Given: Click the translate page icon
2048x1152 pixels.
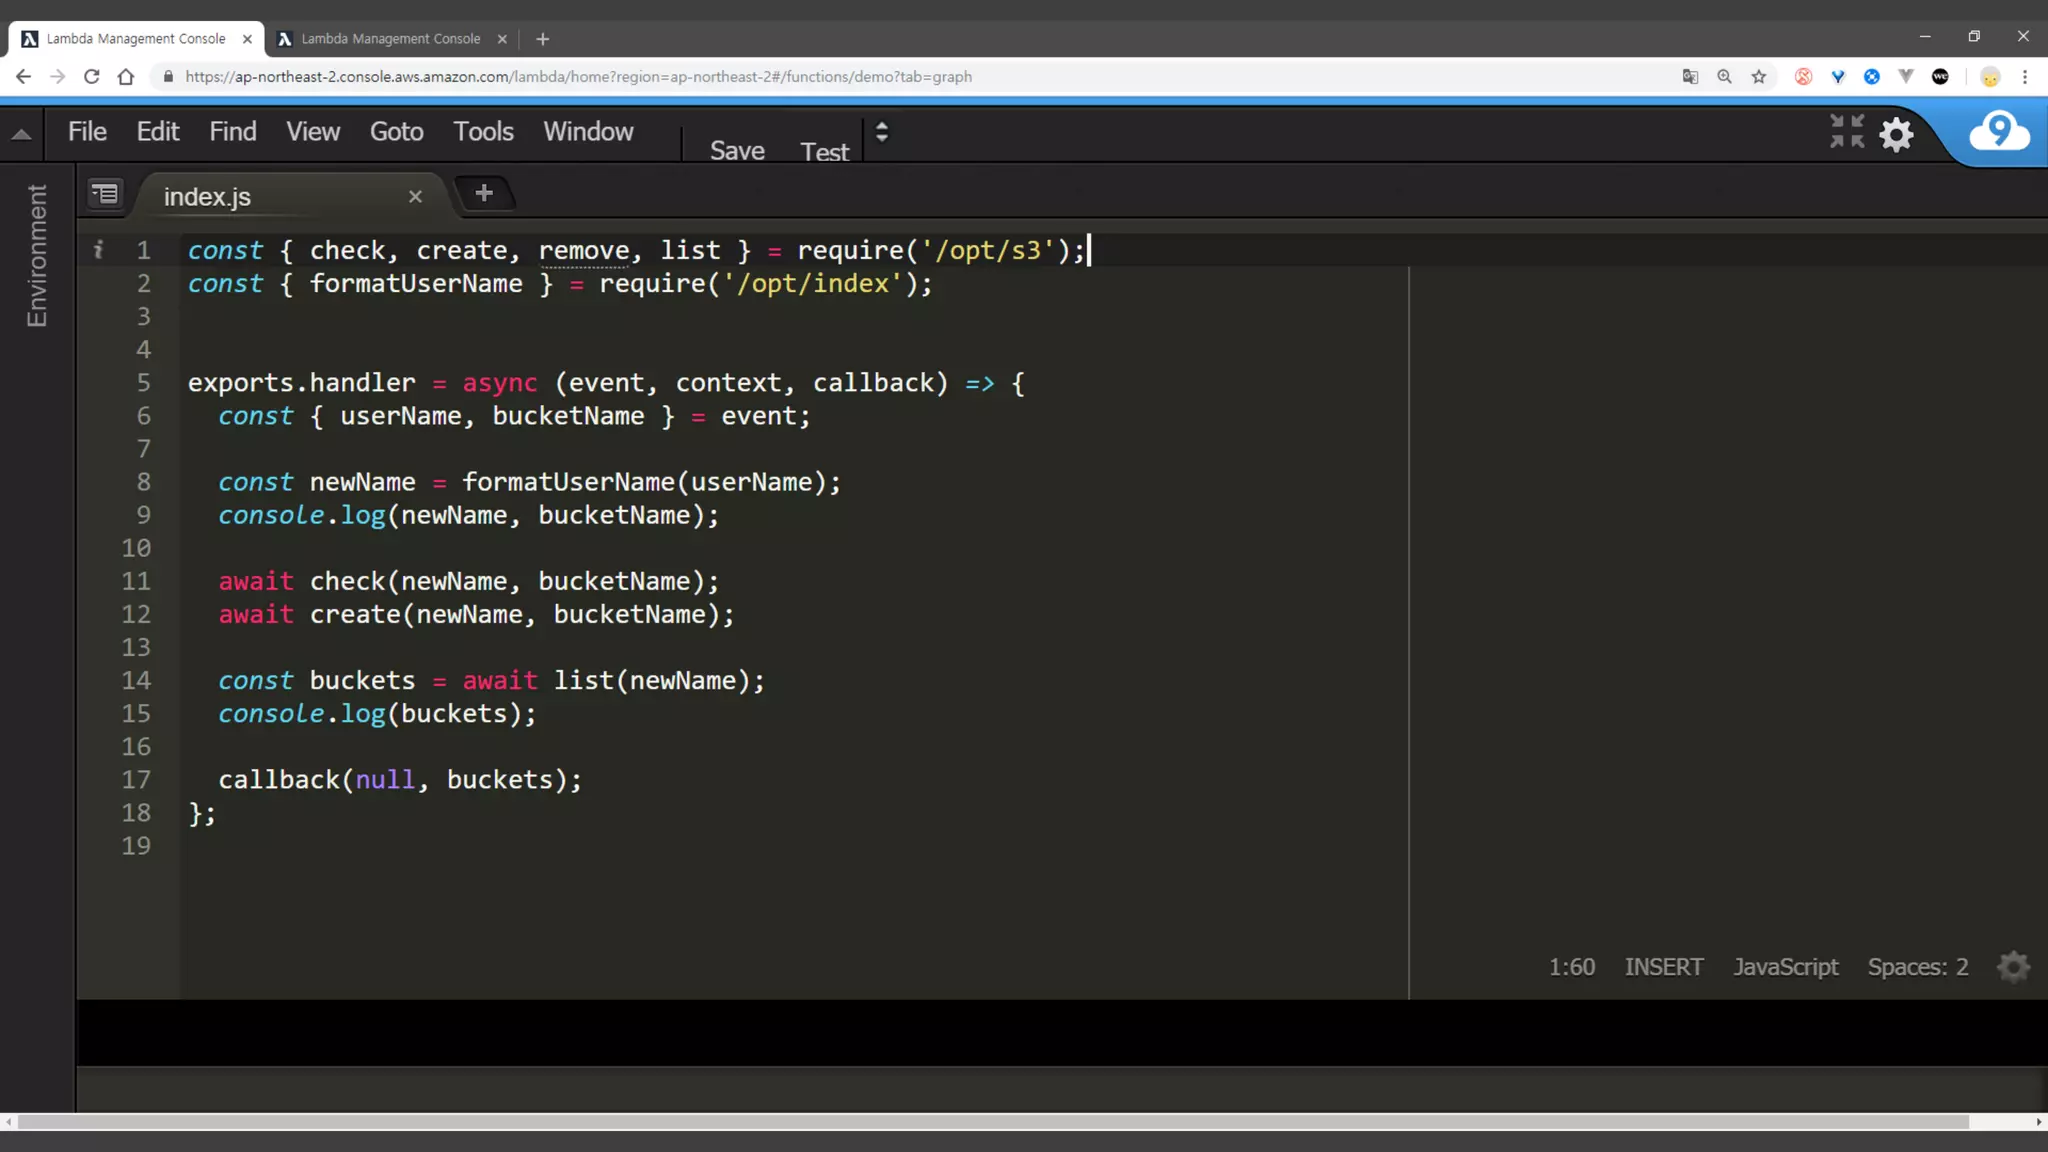Looking at the screenshot, I should (x=1690, y=77).
